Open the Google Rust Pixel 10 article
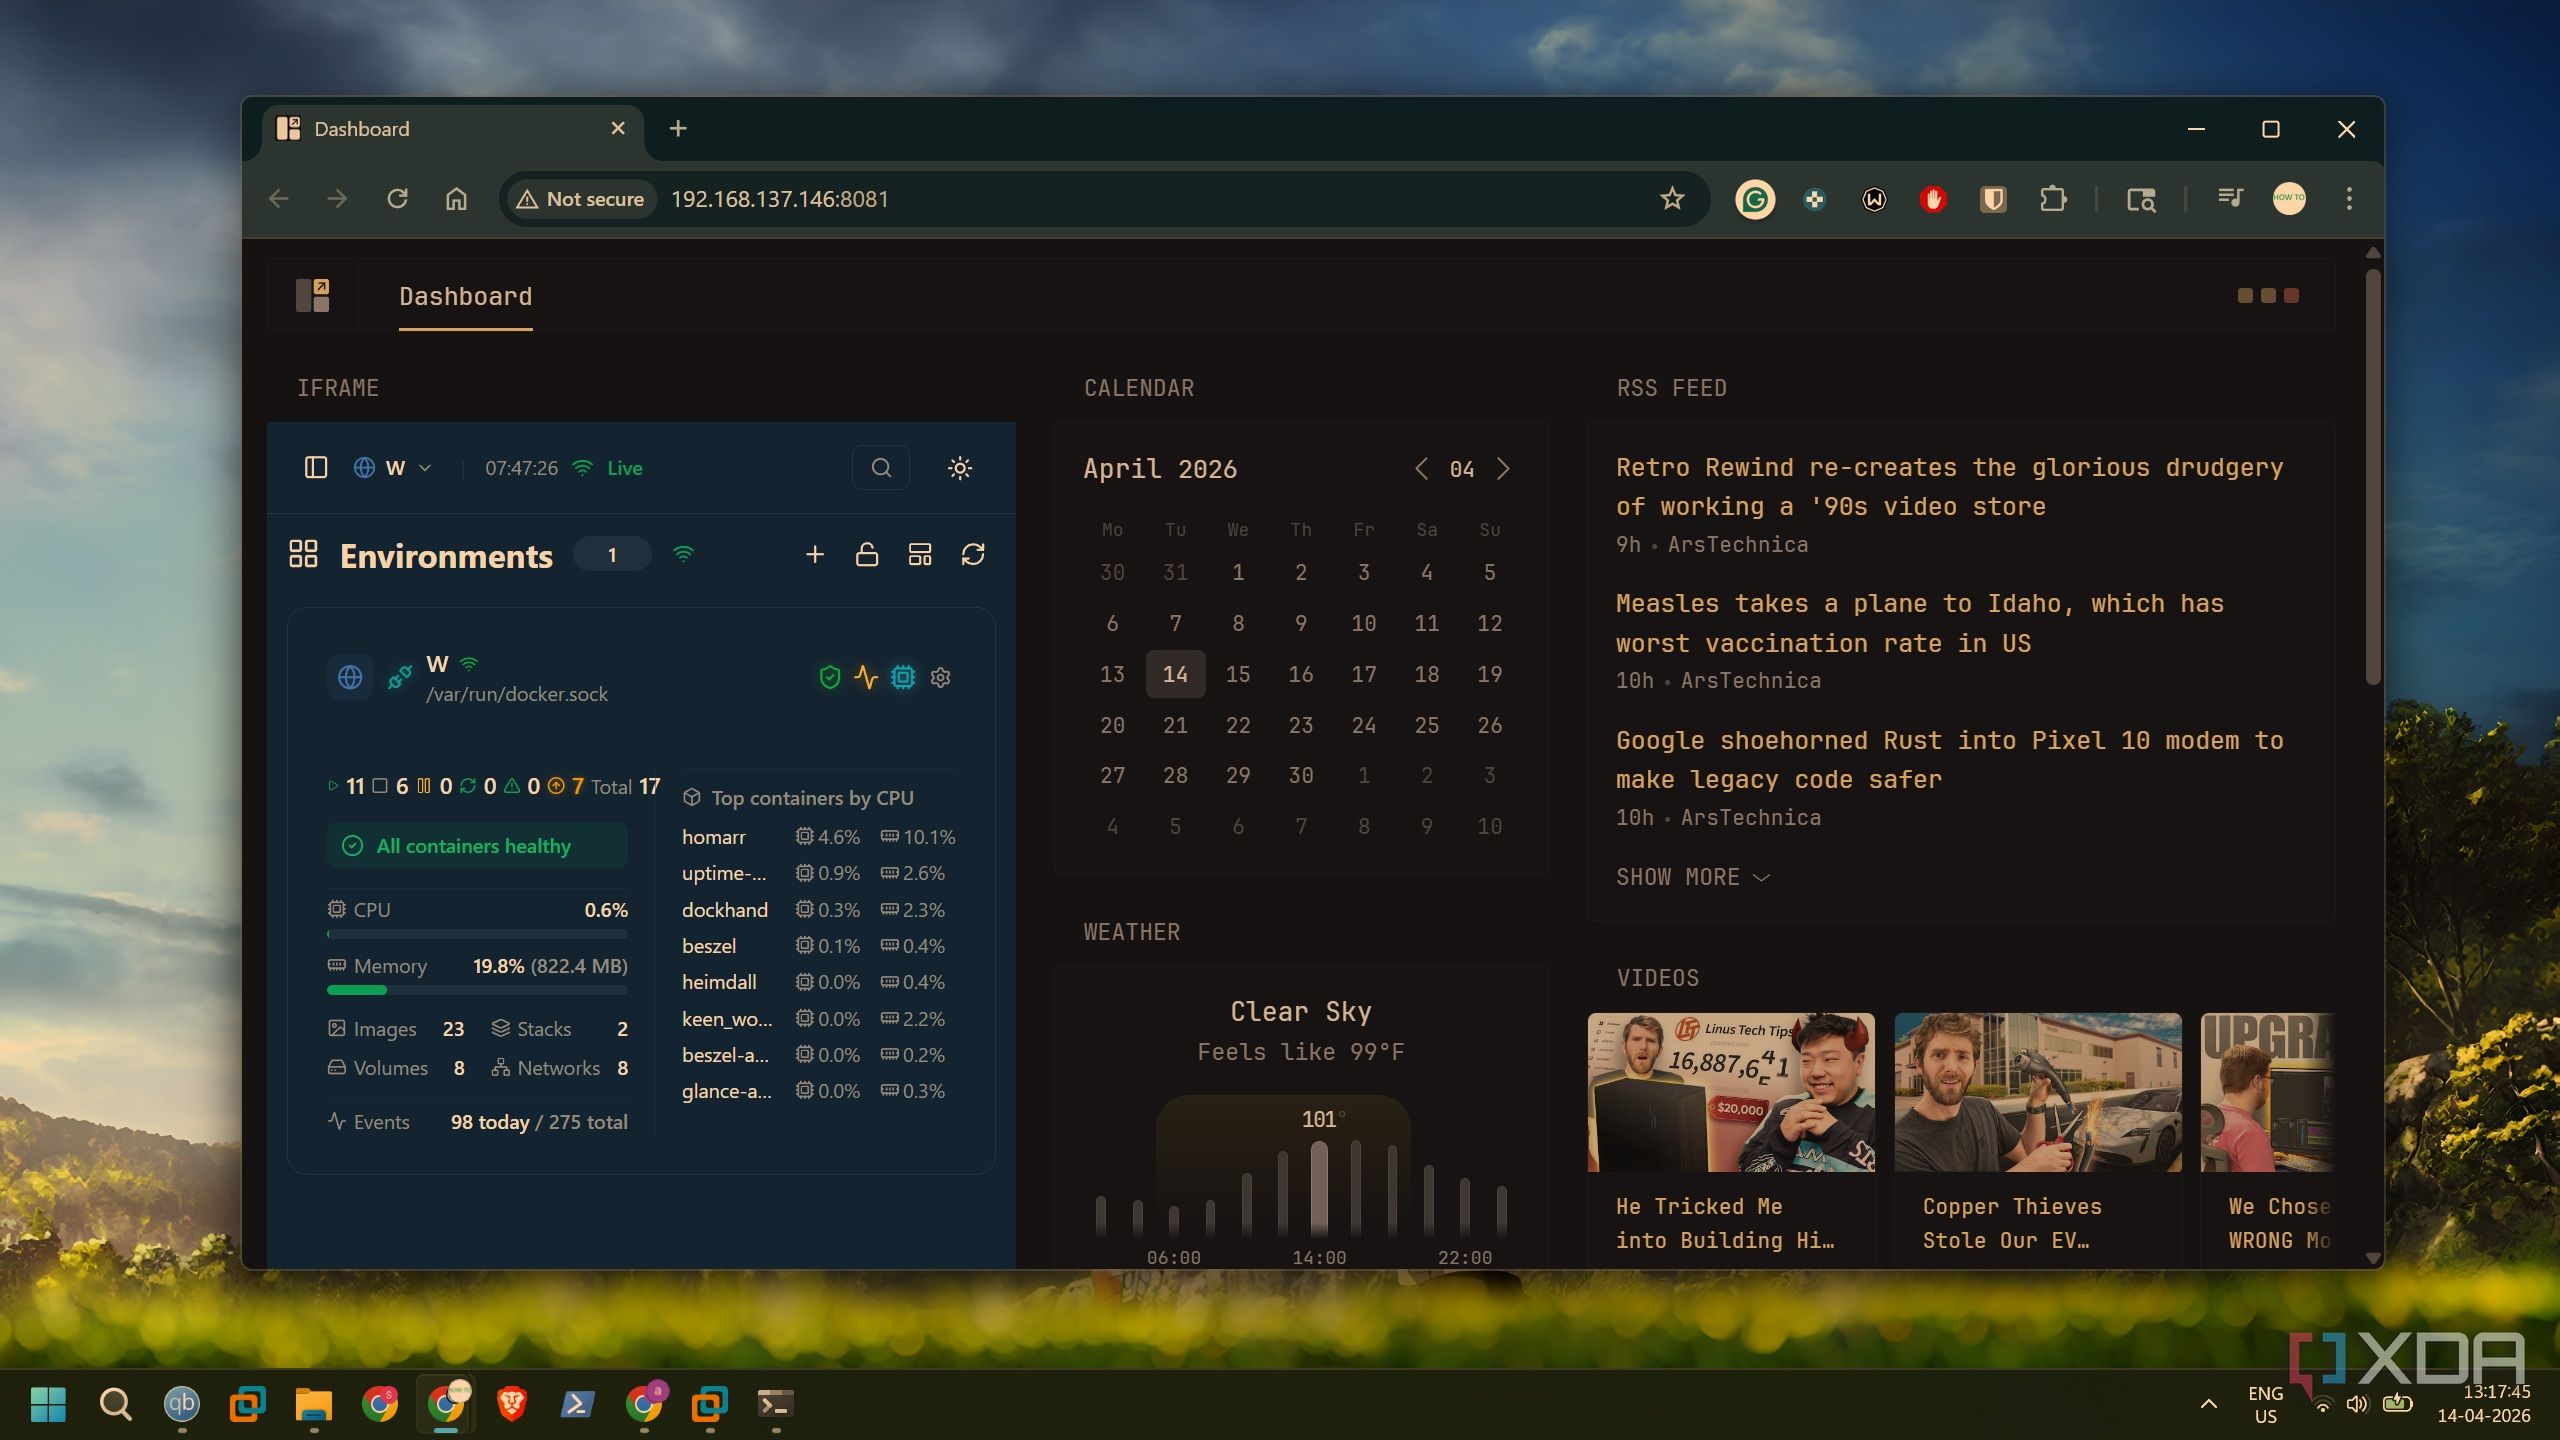 pyautogui.click(x=1949, y=759)
